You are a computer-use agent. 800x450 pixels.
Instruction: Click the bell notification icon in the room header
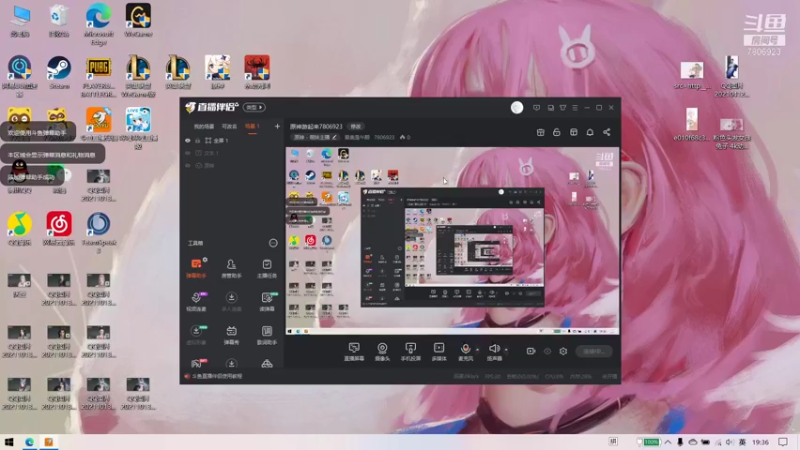click(590, 132)
